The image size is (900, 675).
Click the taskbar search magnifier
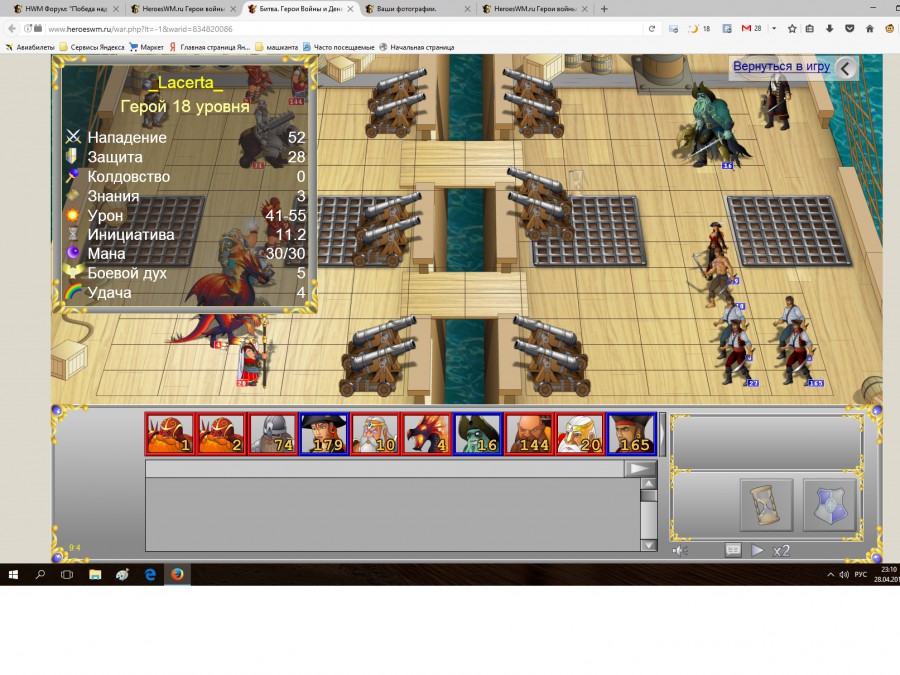[x=40, y=574]
